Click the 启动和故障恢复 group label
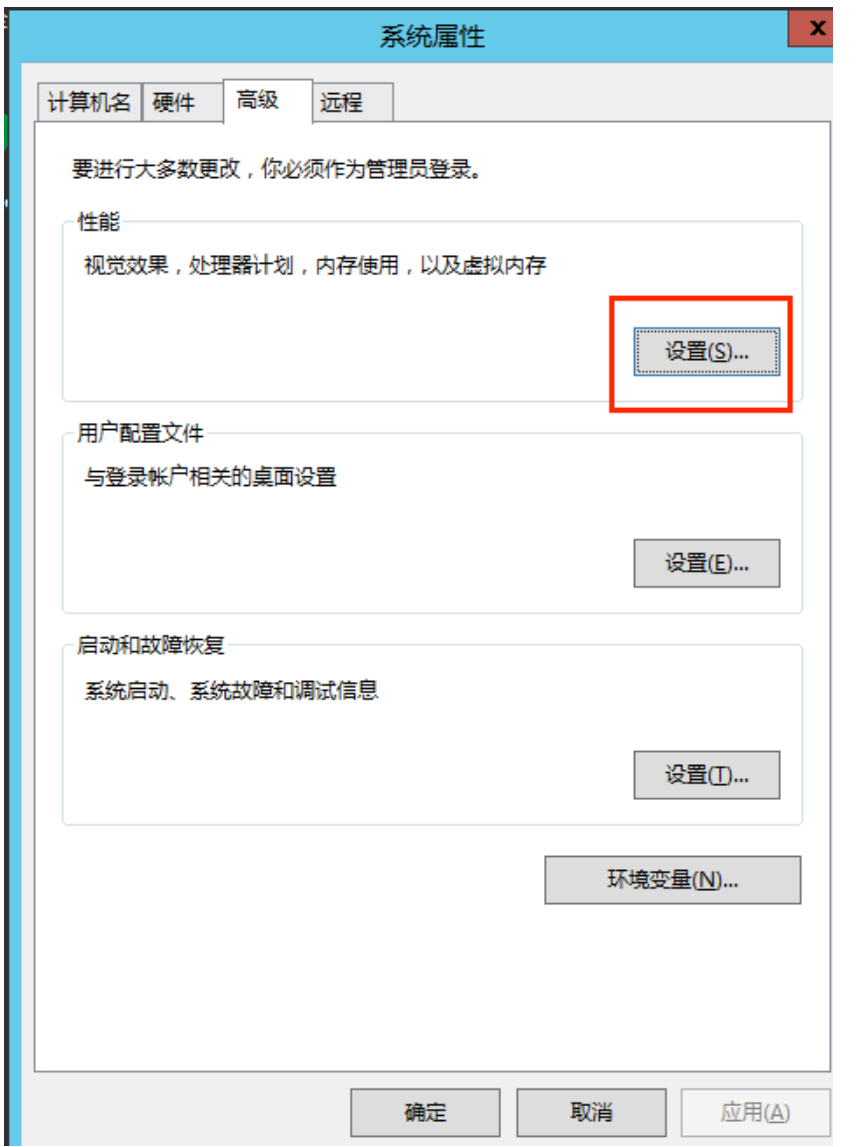 [x=151, y=645]
